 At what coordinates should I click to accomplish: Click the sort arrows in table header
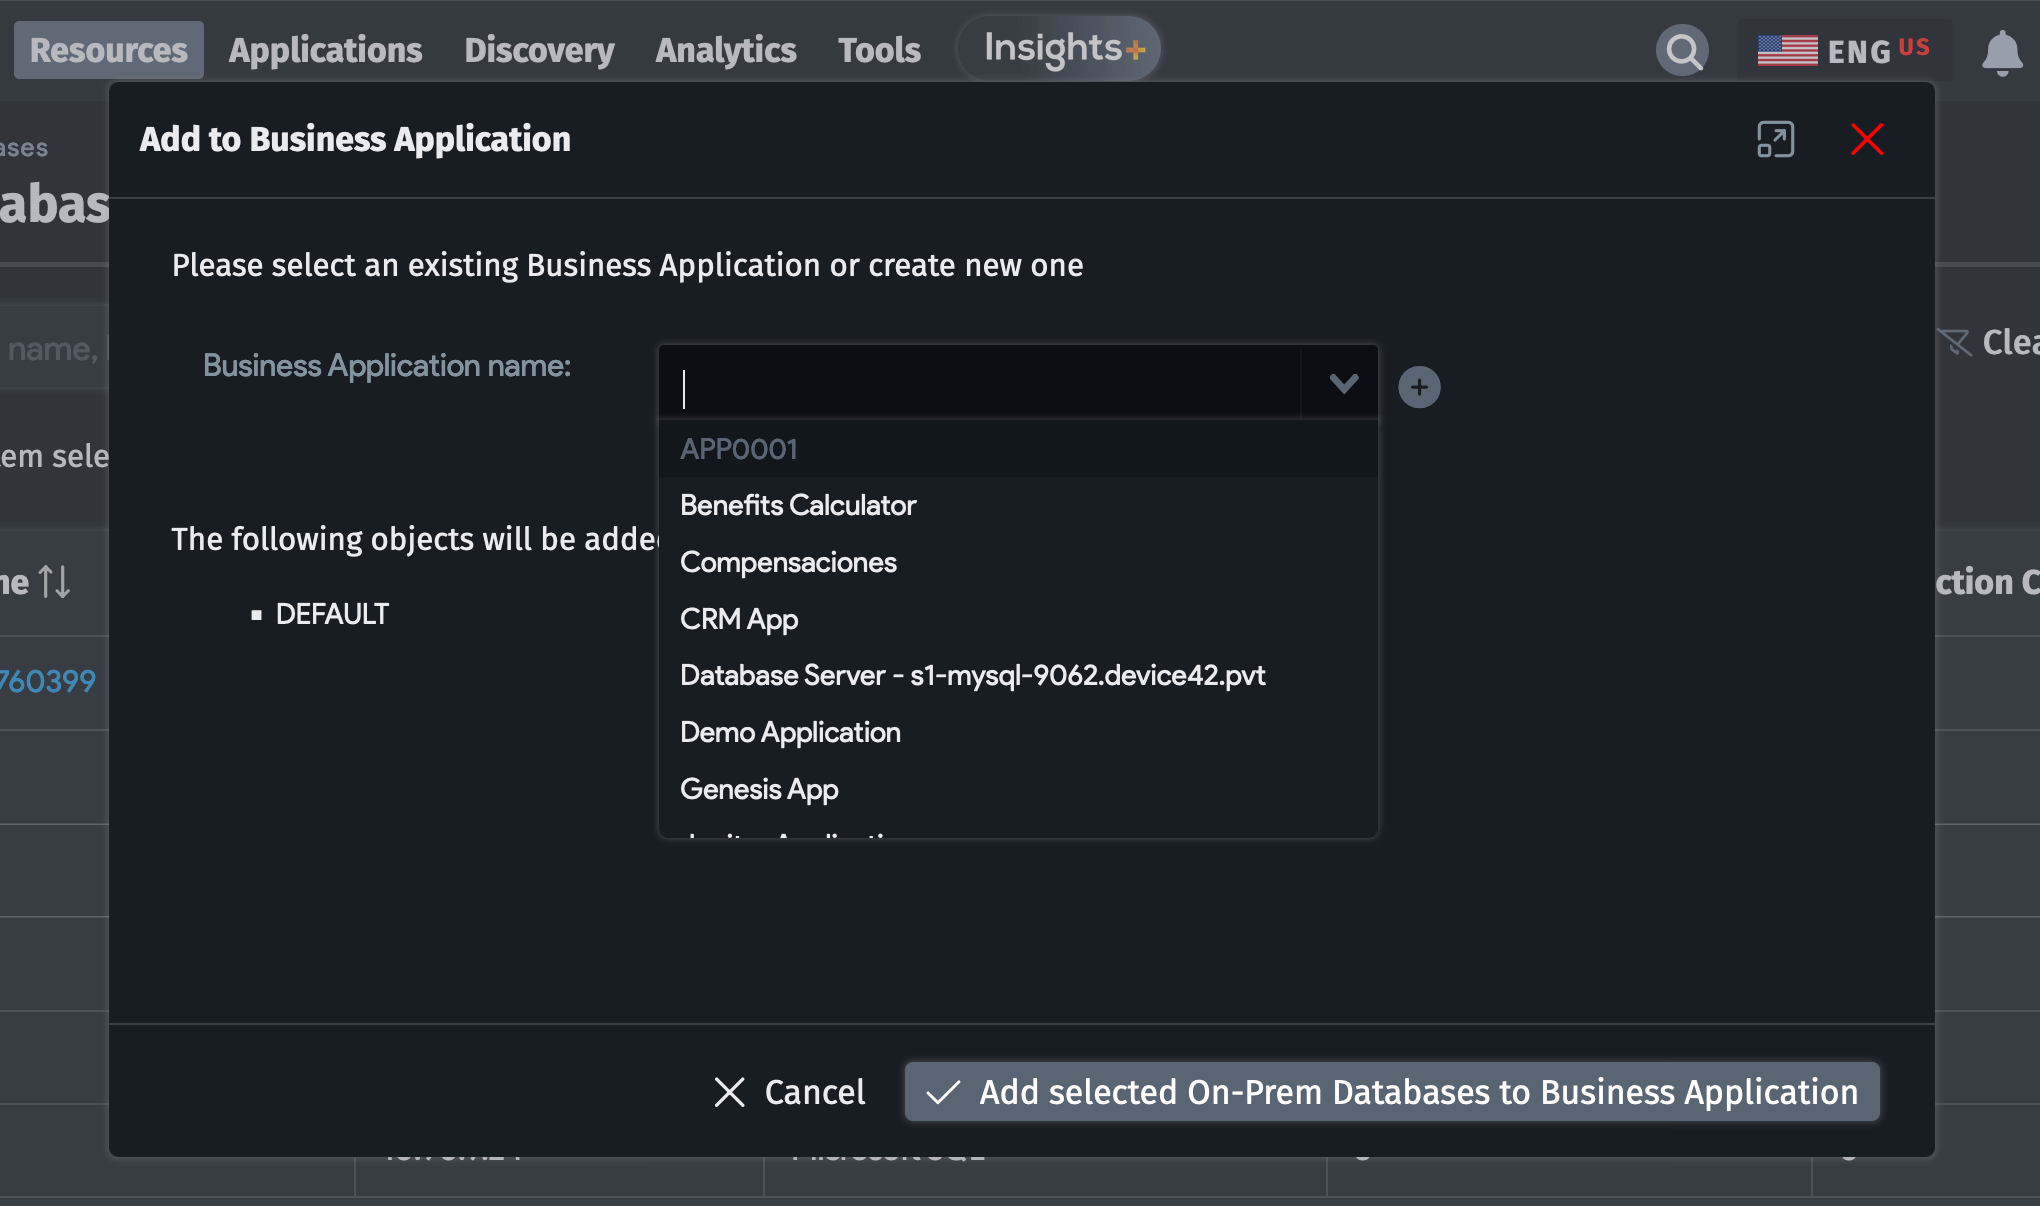tap(54, 581)
